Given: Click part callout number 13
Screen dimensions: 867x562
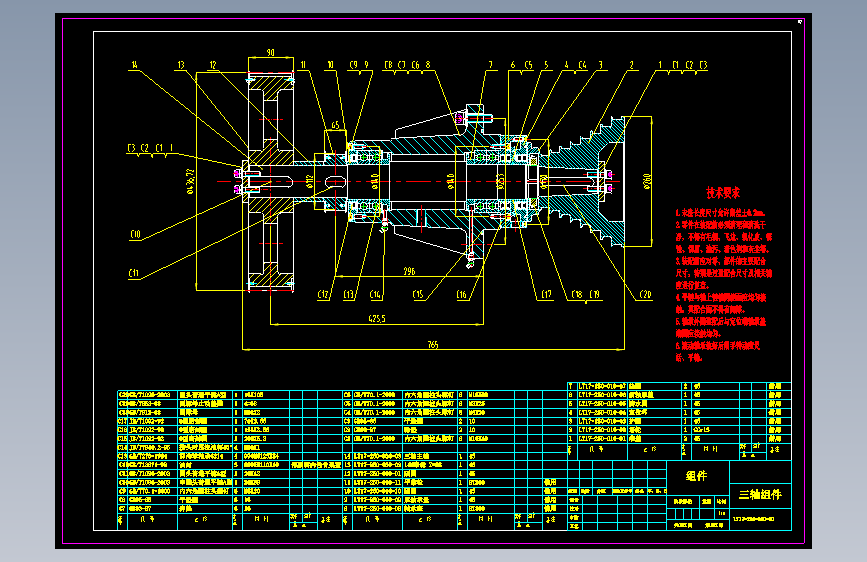Looking at the screenshot, I should (181, 65).
